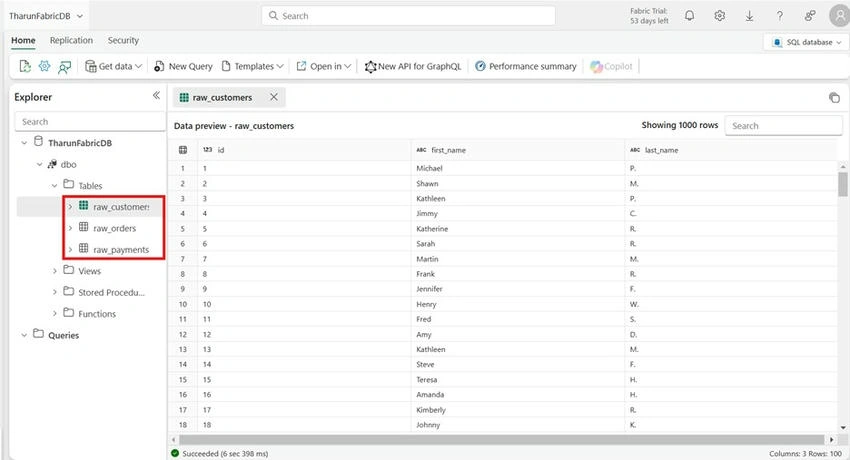Click the Queries folder icon
The width and height of the screenshot is (850, 460).
[38, 333]
